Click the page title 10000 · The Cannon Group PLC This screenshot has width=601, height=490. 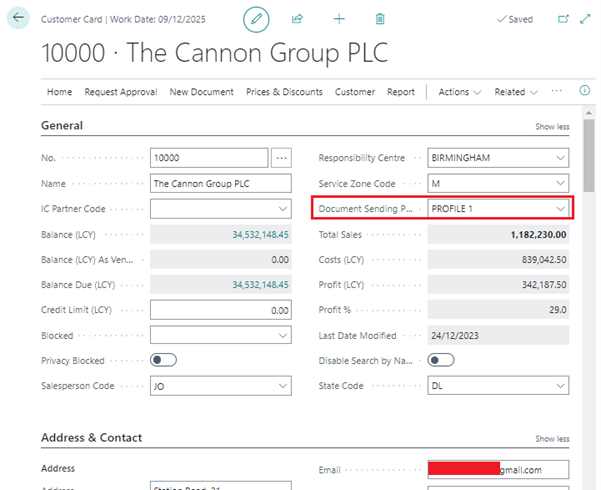(215, 53)
